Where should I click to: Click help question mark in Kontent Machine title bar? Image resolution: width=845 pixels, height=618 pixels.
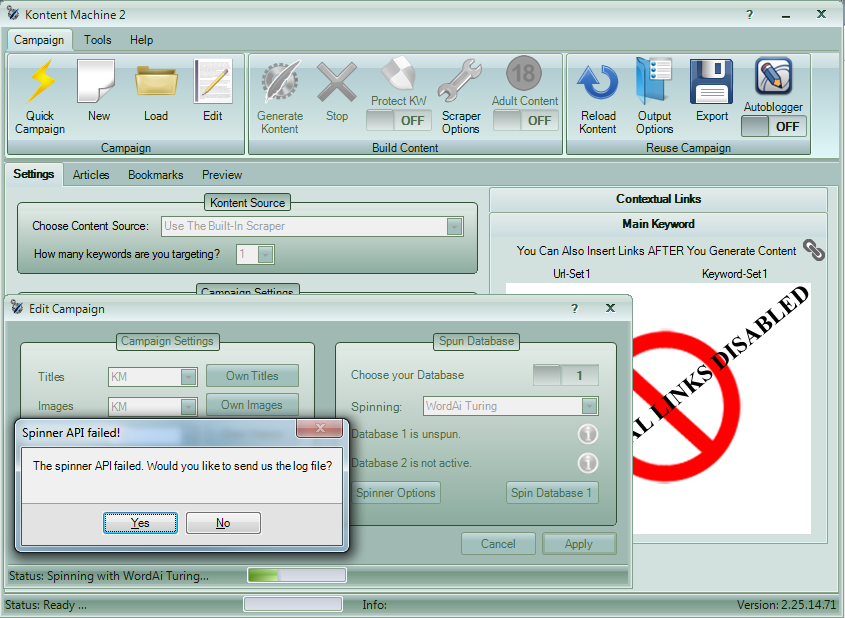click(750, 15)
